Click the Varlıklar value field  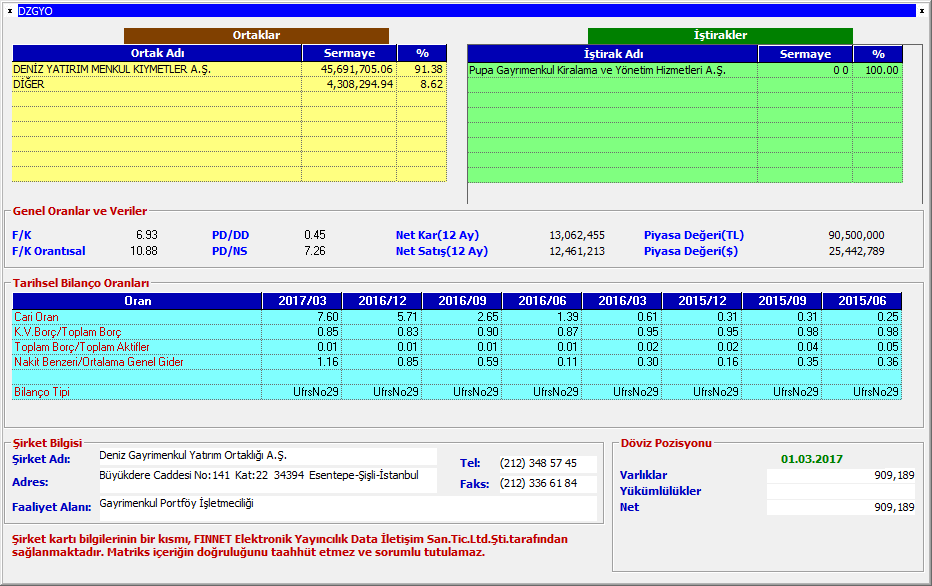coord(841,475)
